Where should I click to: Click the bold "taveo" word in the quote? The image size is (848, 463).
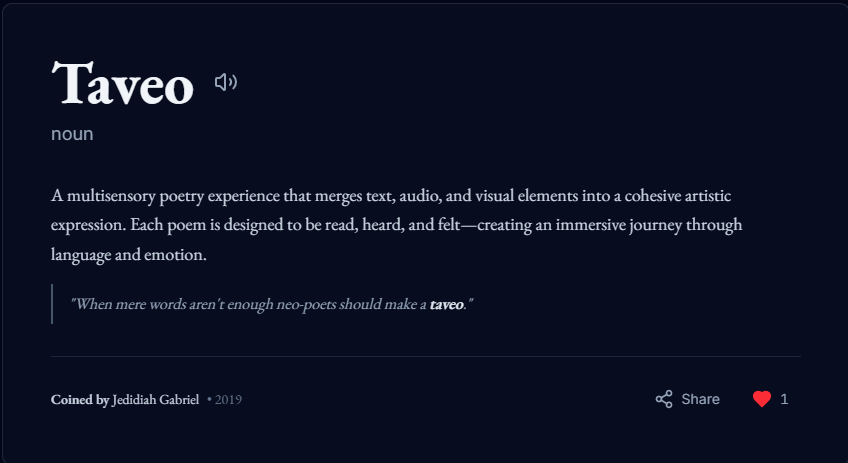point(446,304)
